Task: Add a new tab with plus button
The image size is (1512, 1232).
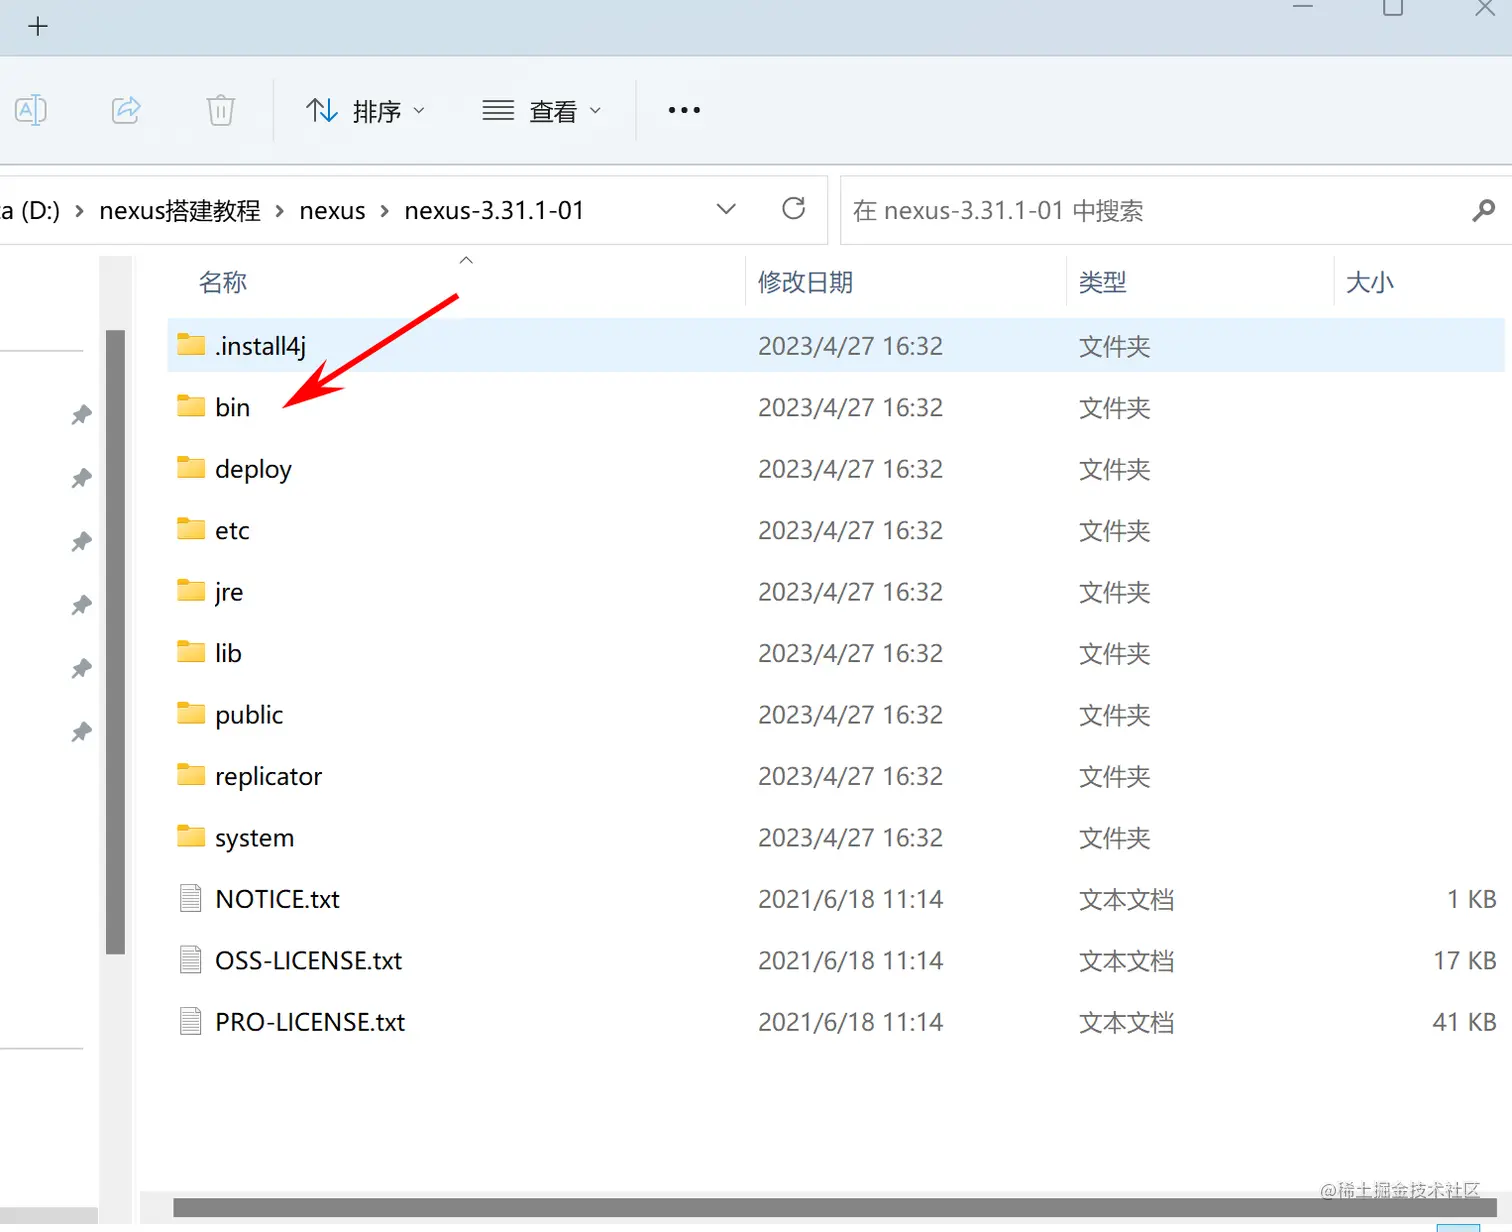Action: click(x=38, y=27)
